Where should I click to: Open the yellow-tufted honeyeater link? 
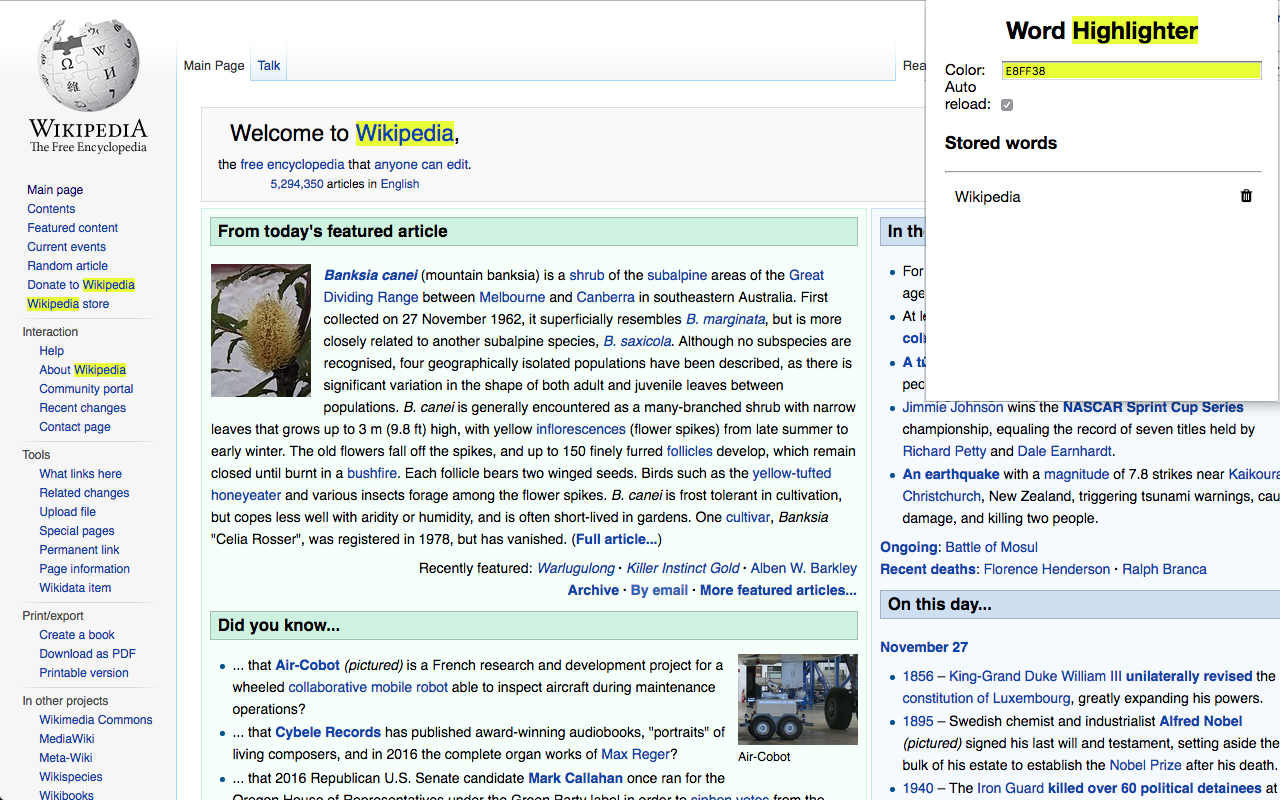521,484
